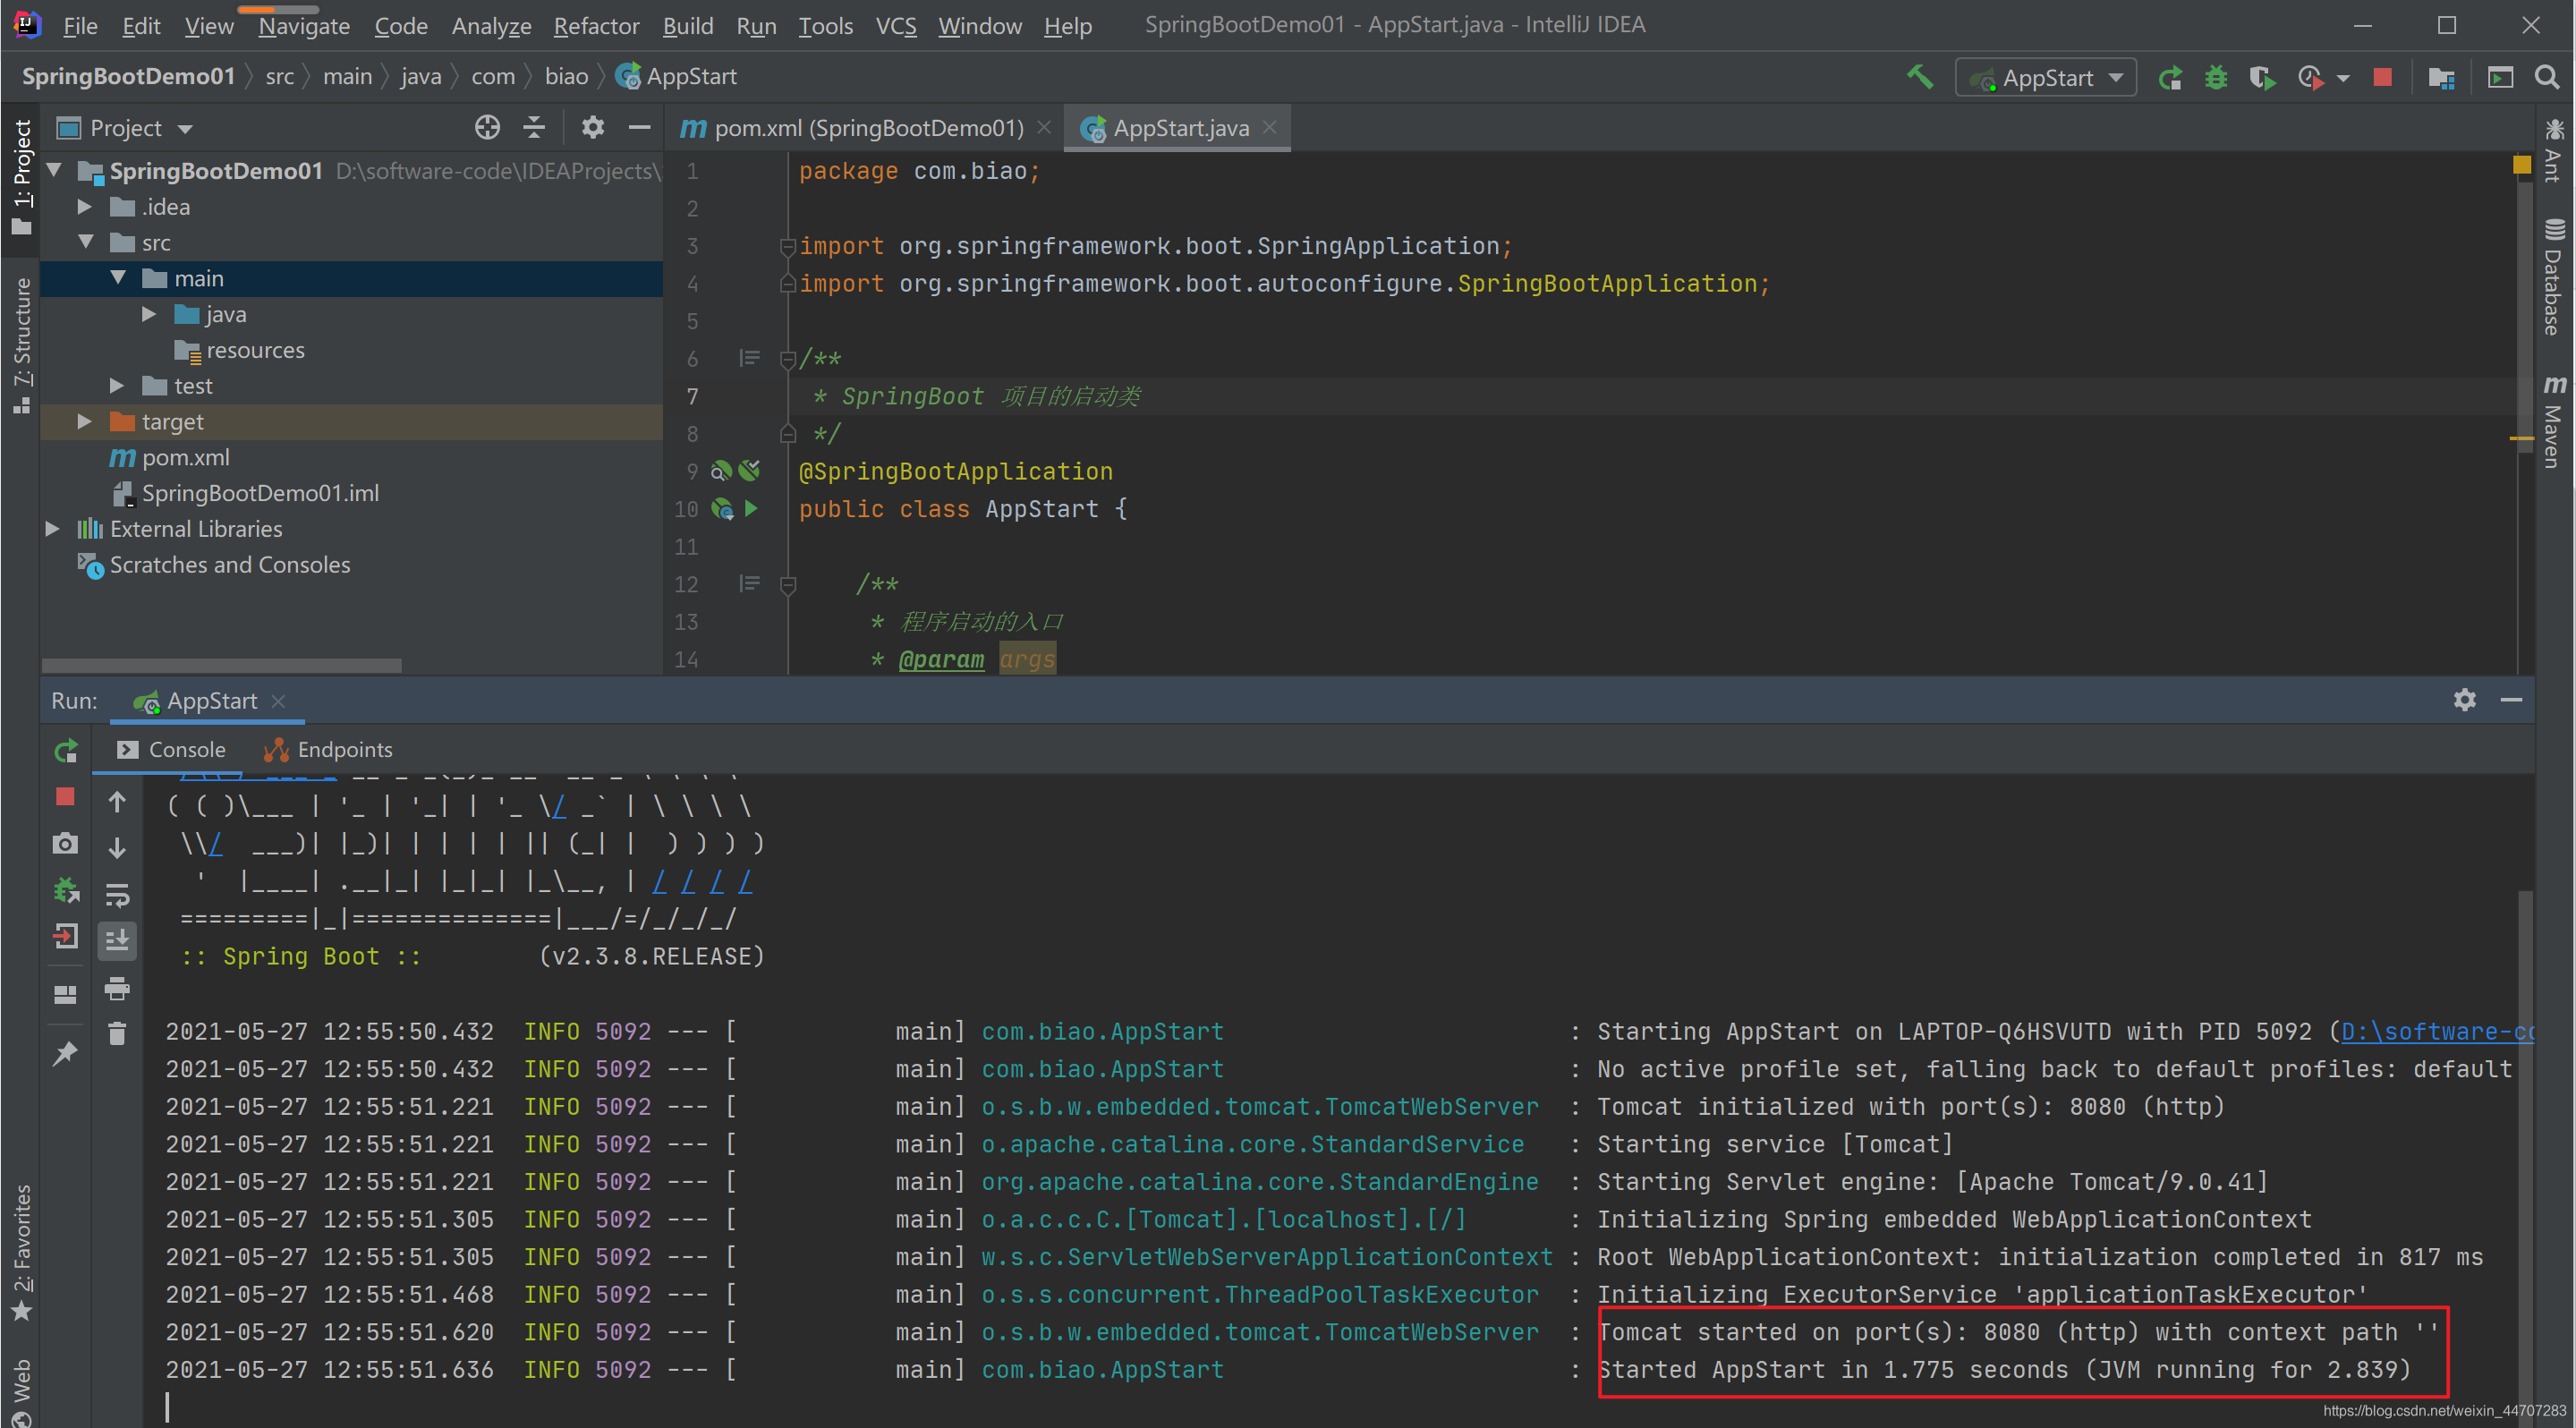The image size is (2576, 1428).
Task: Select pom.xml in project tree
Action: point(185,457)
